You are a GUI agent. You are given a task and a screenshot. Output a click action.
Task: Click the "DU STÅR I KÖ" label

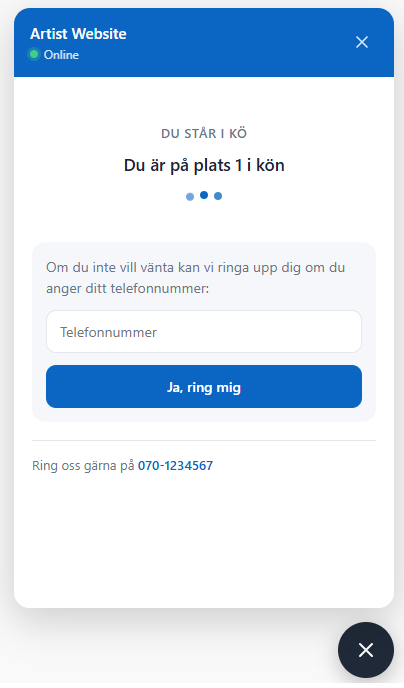204,133
